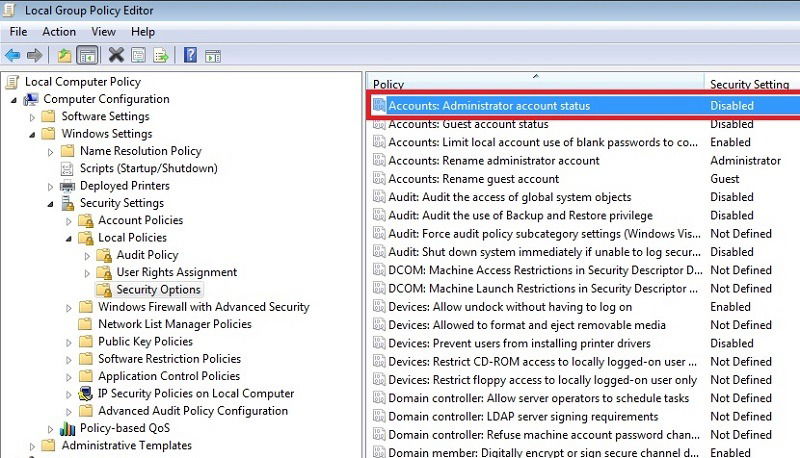Select Windows Firewall with Advanced Security
This screenshot has width=800, height=458.
204,307
